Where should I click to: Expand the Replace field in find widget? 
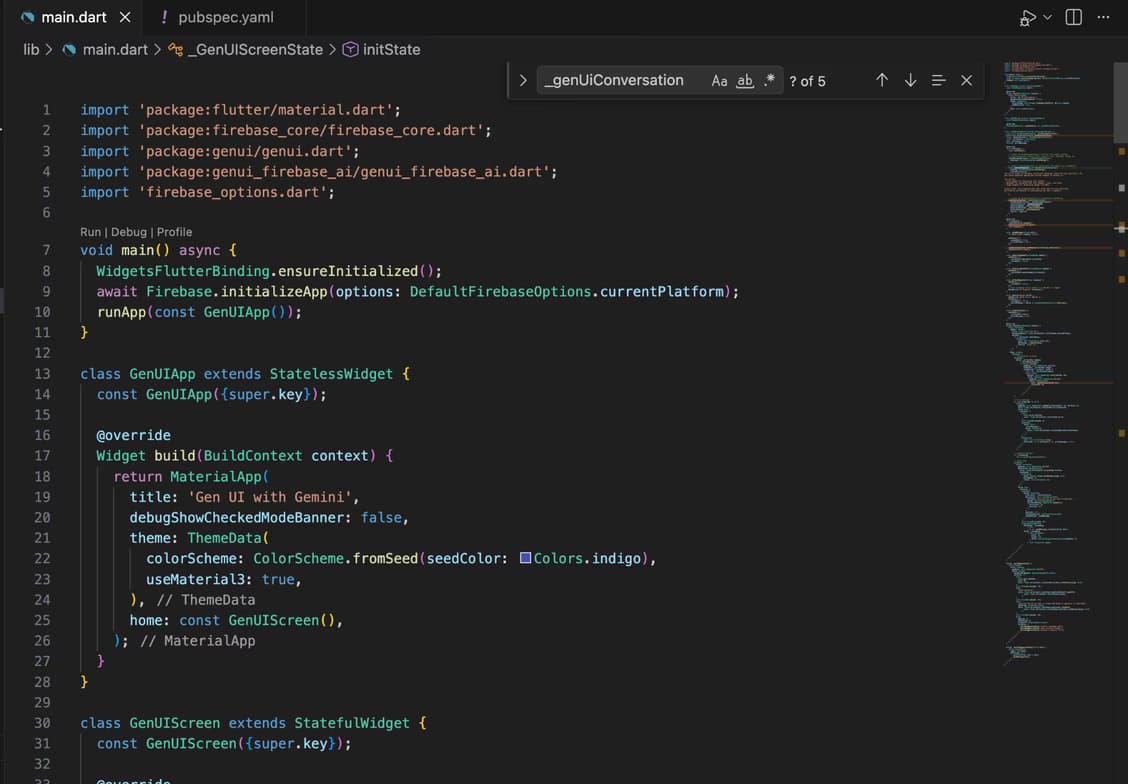pos(523,81)
